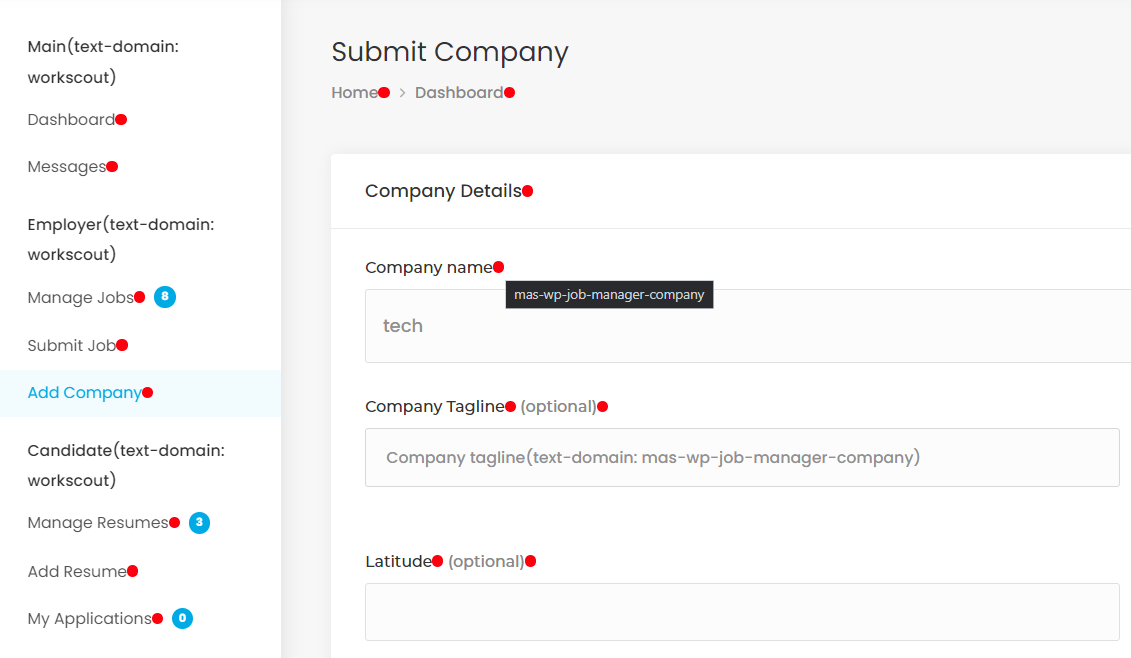Open Messages in the sidebar
The height and width of the screenshot is (658, 1131).
[x=66, y=167]
